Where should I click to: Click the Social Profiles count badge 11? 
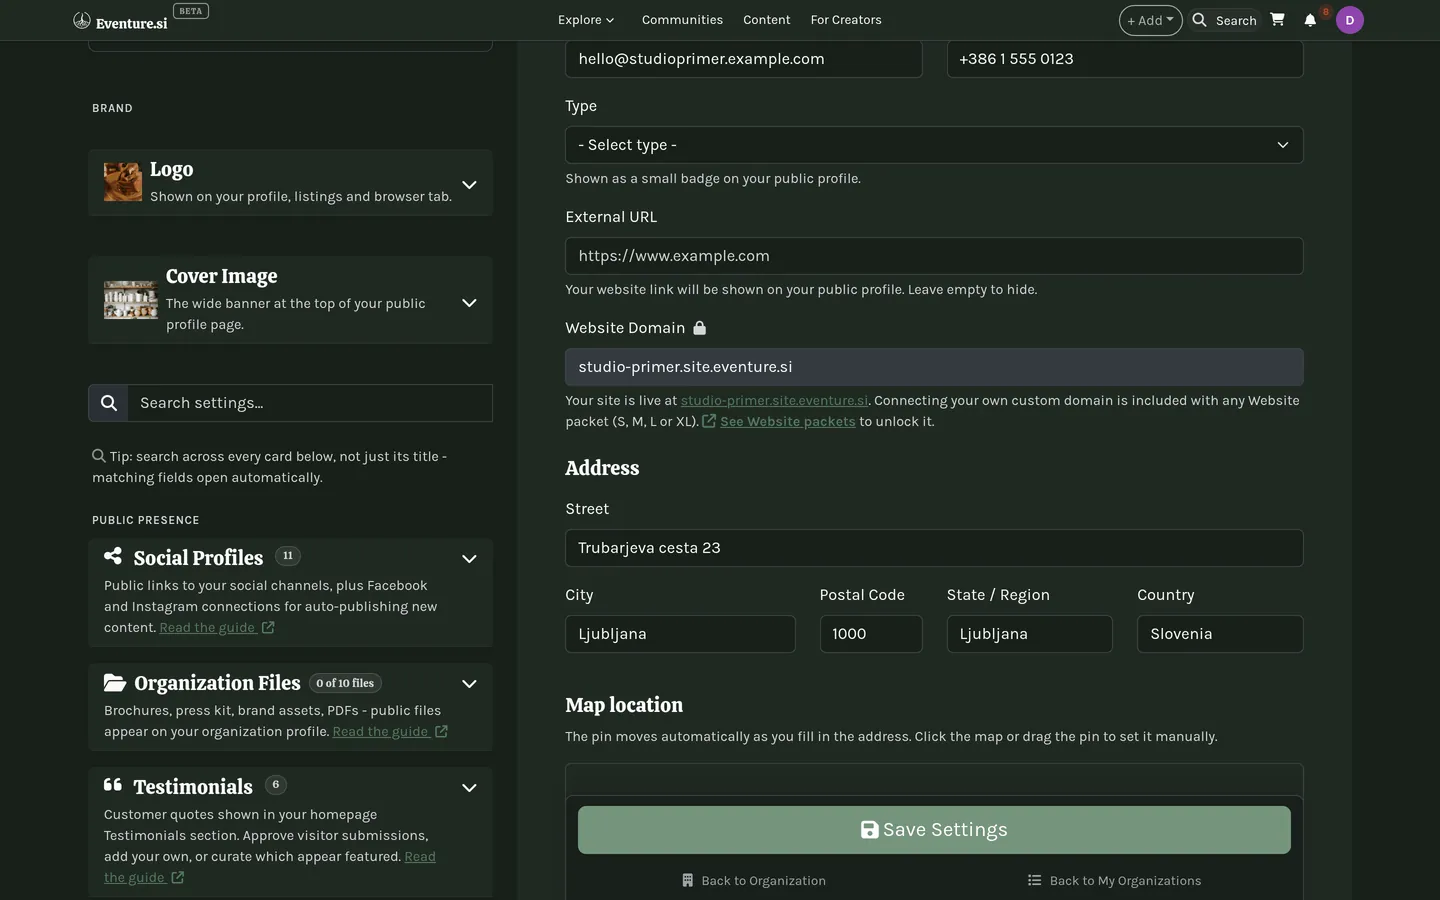[287, 556]
